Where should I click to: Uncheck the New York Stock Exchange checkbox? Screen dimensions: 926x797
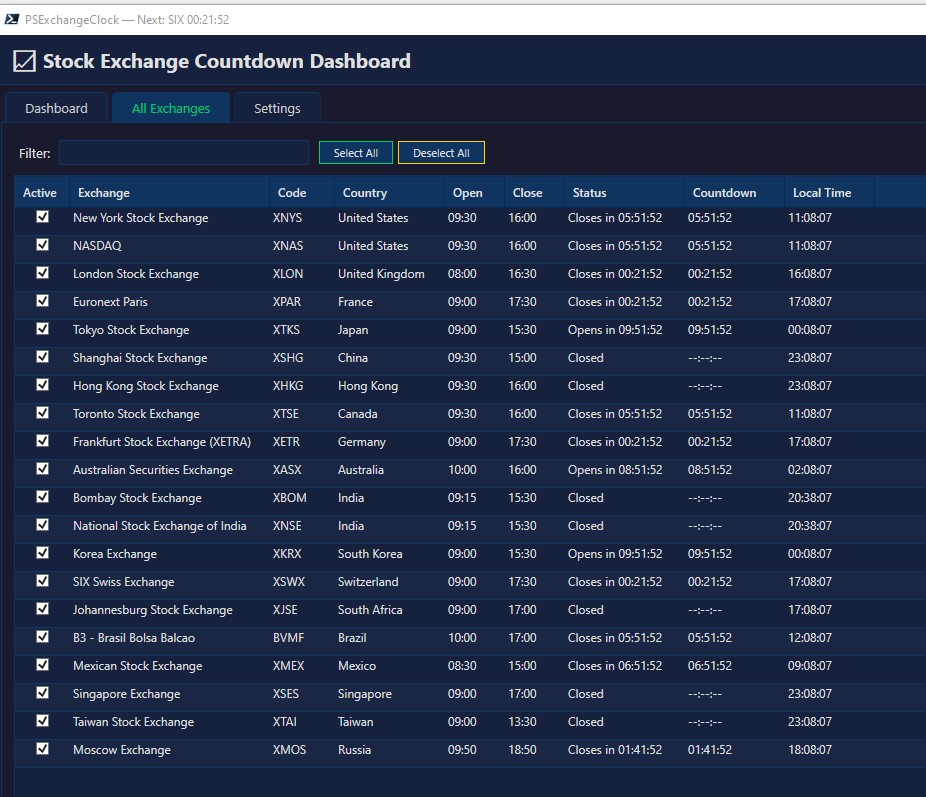pyautogui.click(x=43, y=217)
